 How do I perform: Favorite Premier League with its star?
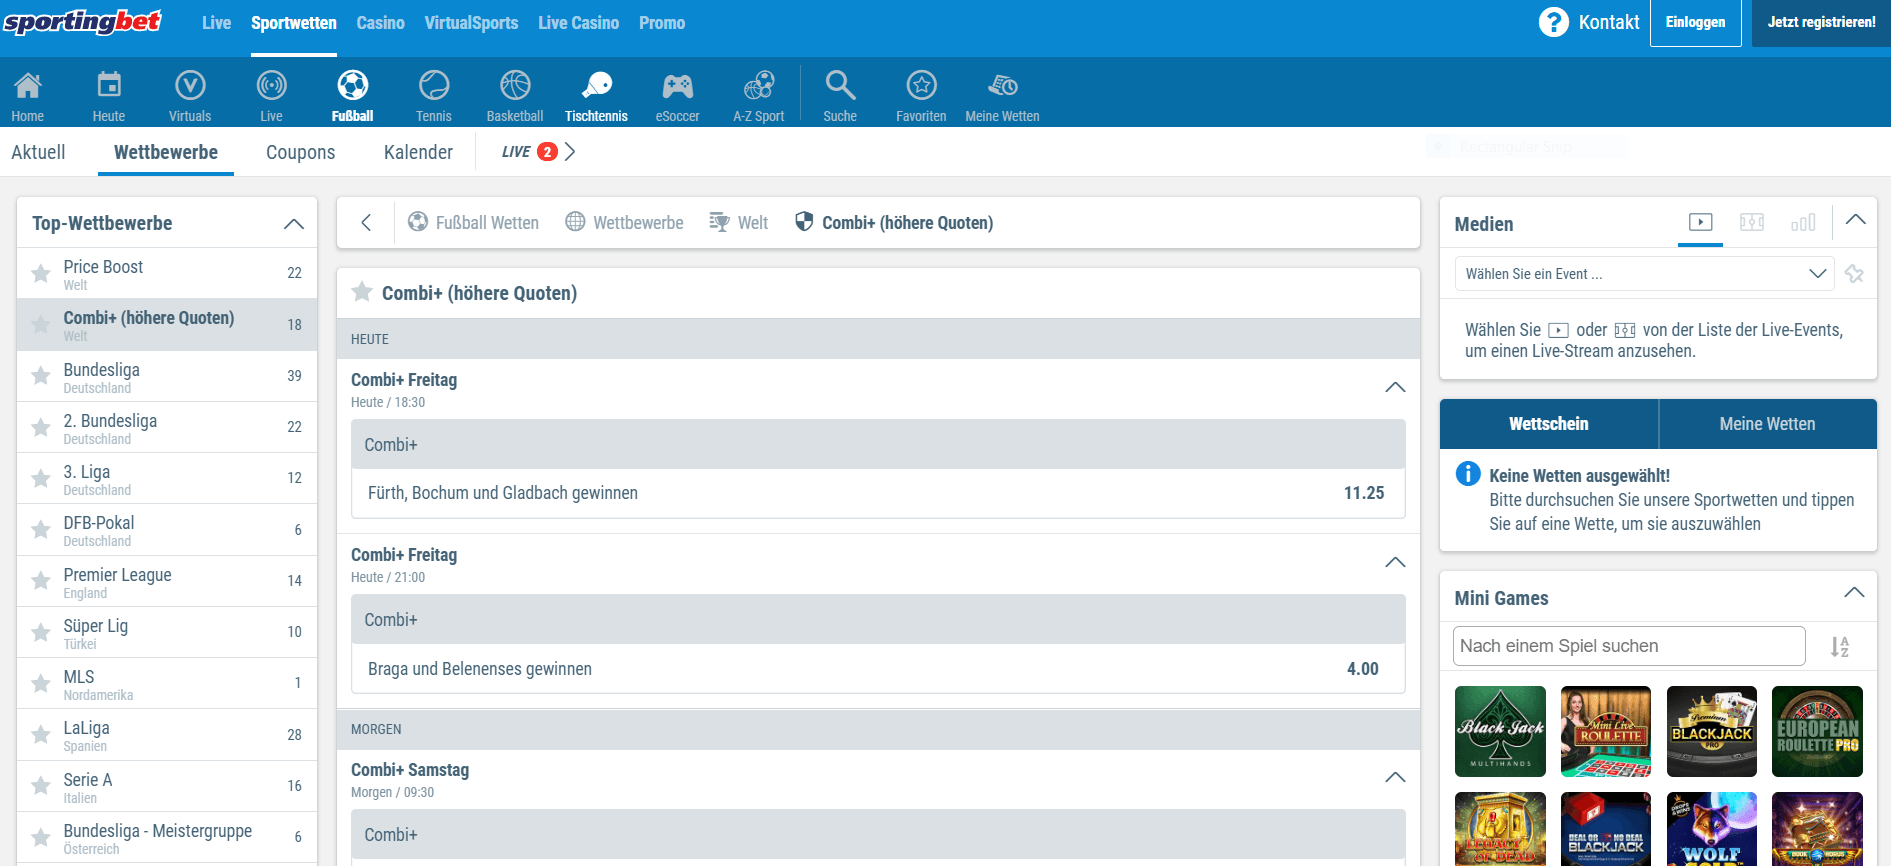[41, 581]
